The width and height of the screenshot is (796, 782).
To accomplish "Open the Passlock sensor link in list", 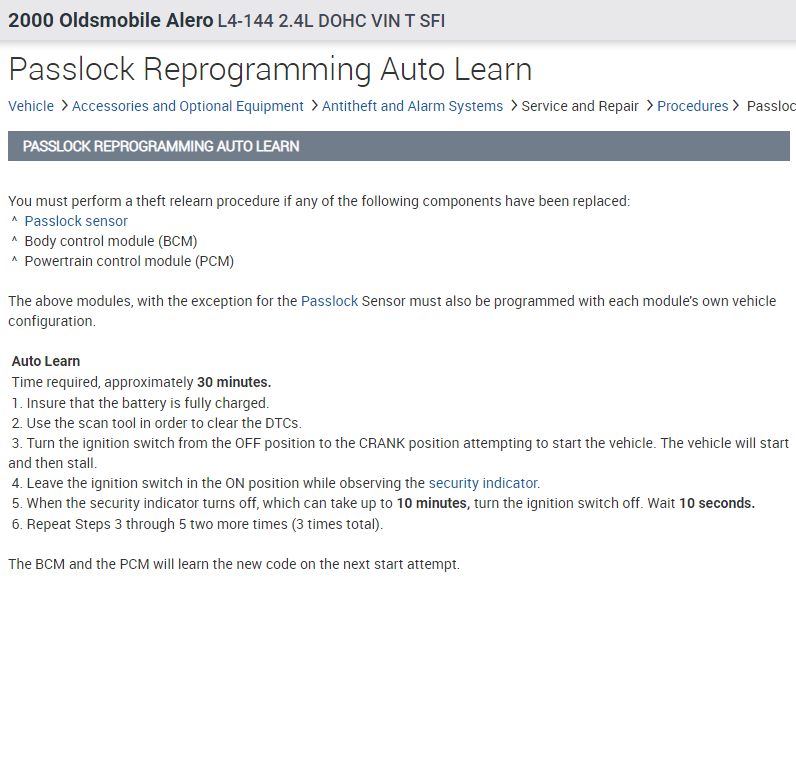I will (76, 221).
